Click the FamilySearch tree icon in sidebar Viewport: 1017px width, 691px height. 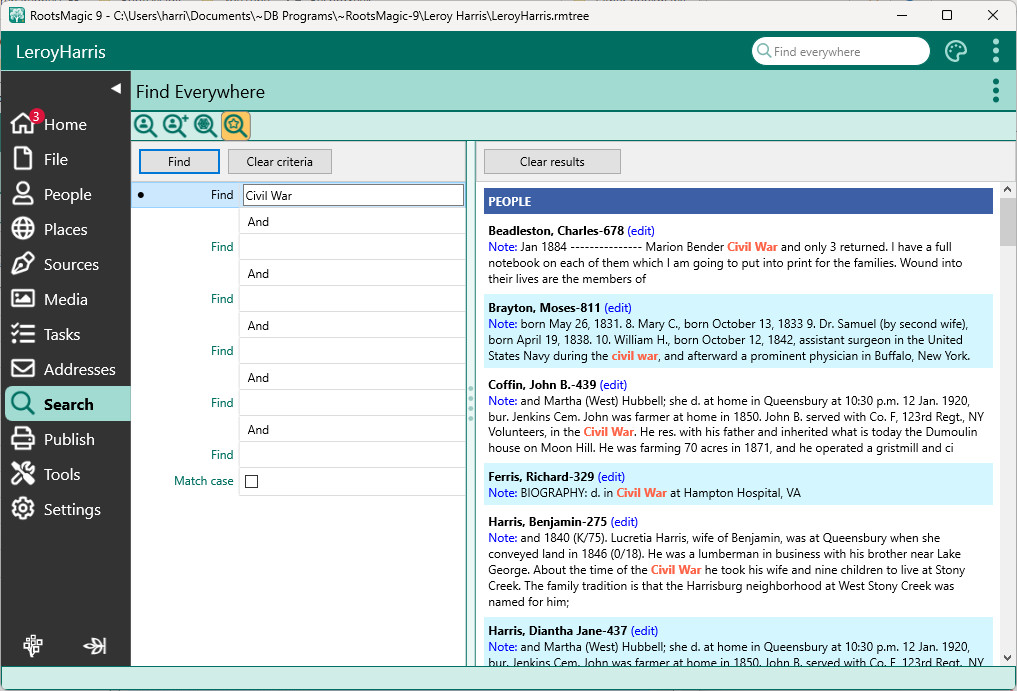33,646
